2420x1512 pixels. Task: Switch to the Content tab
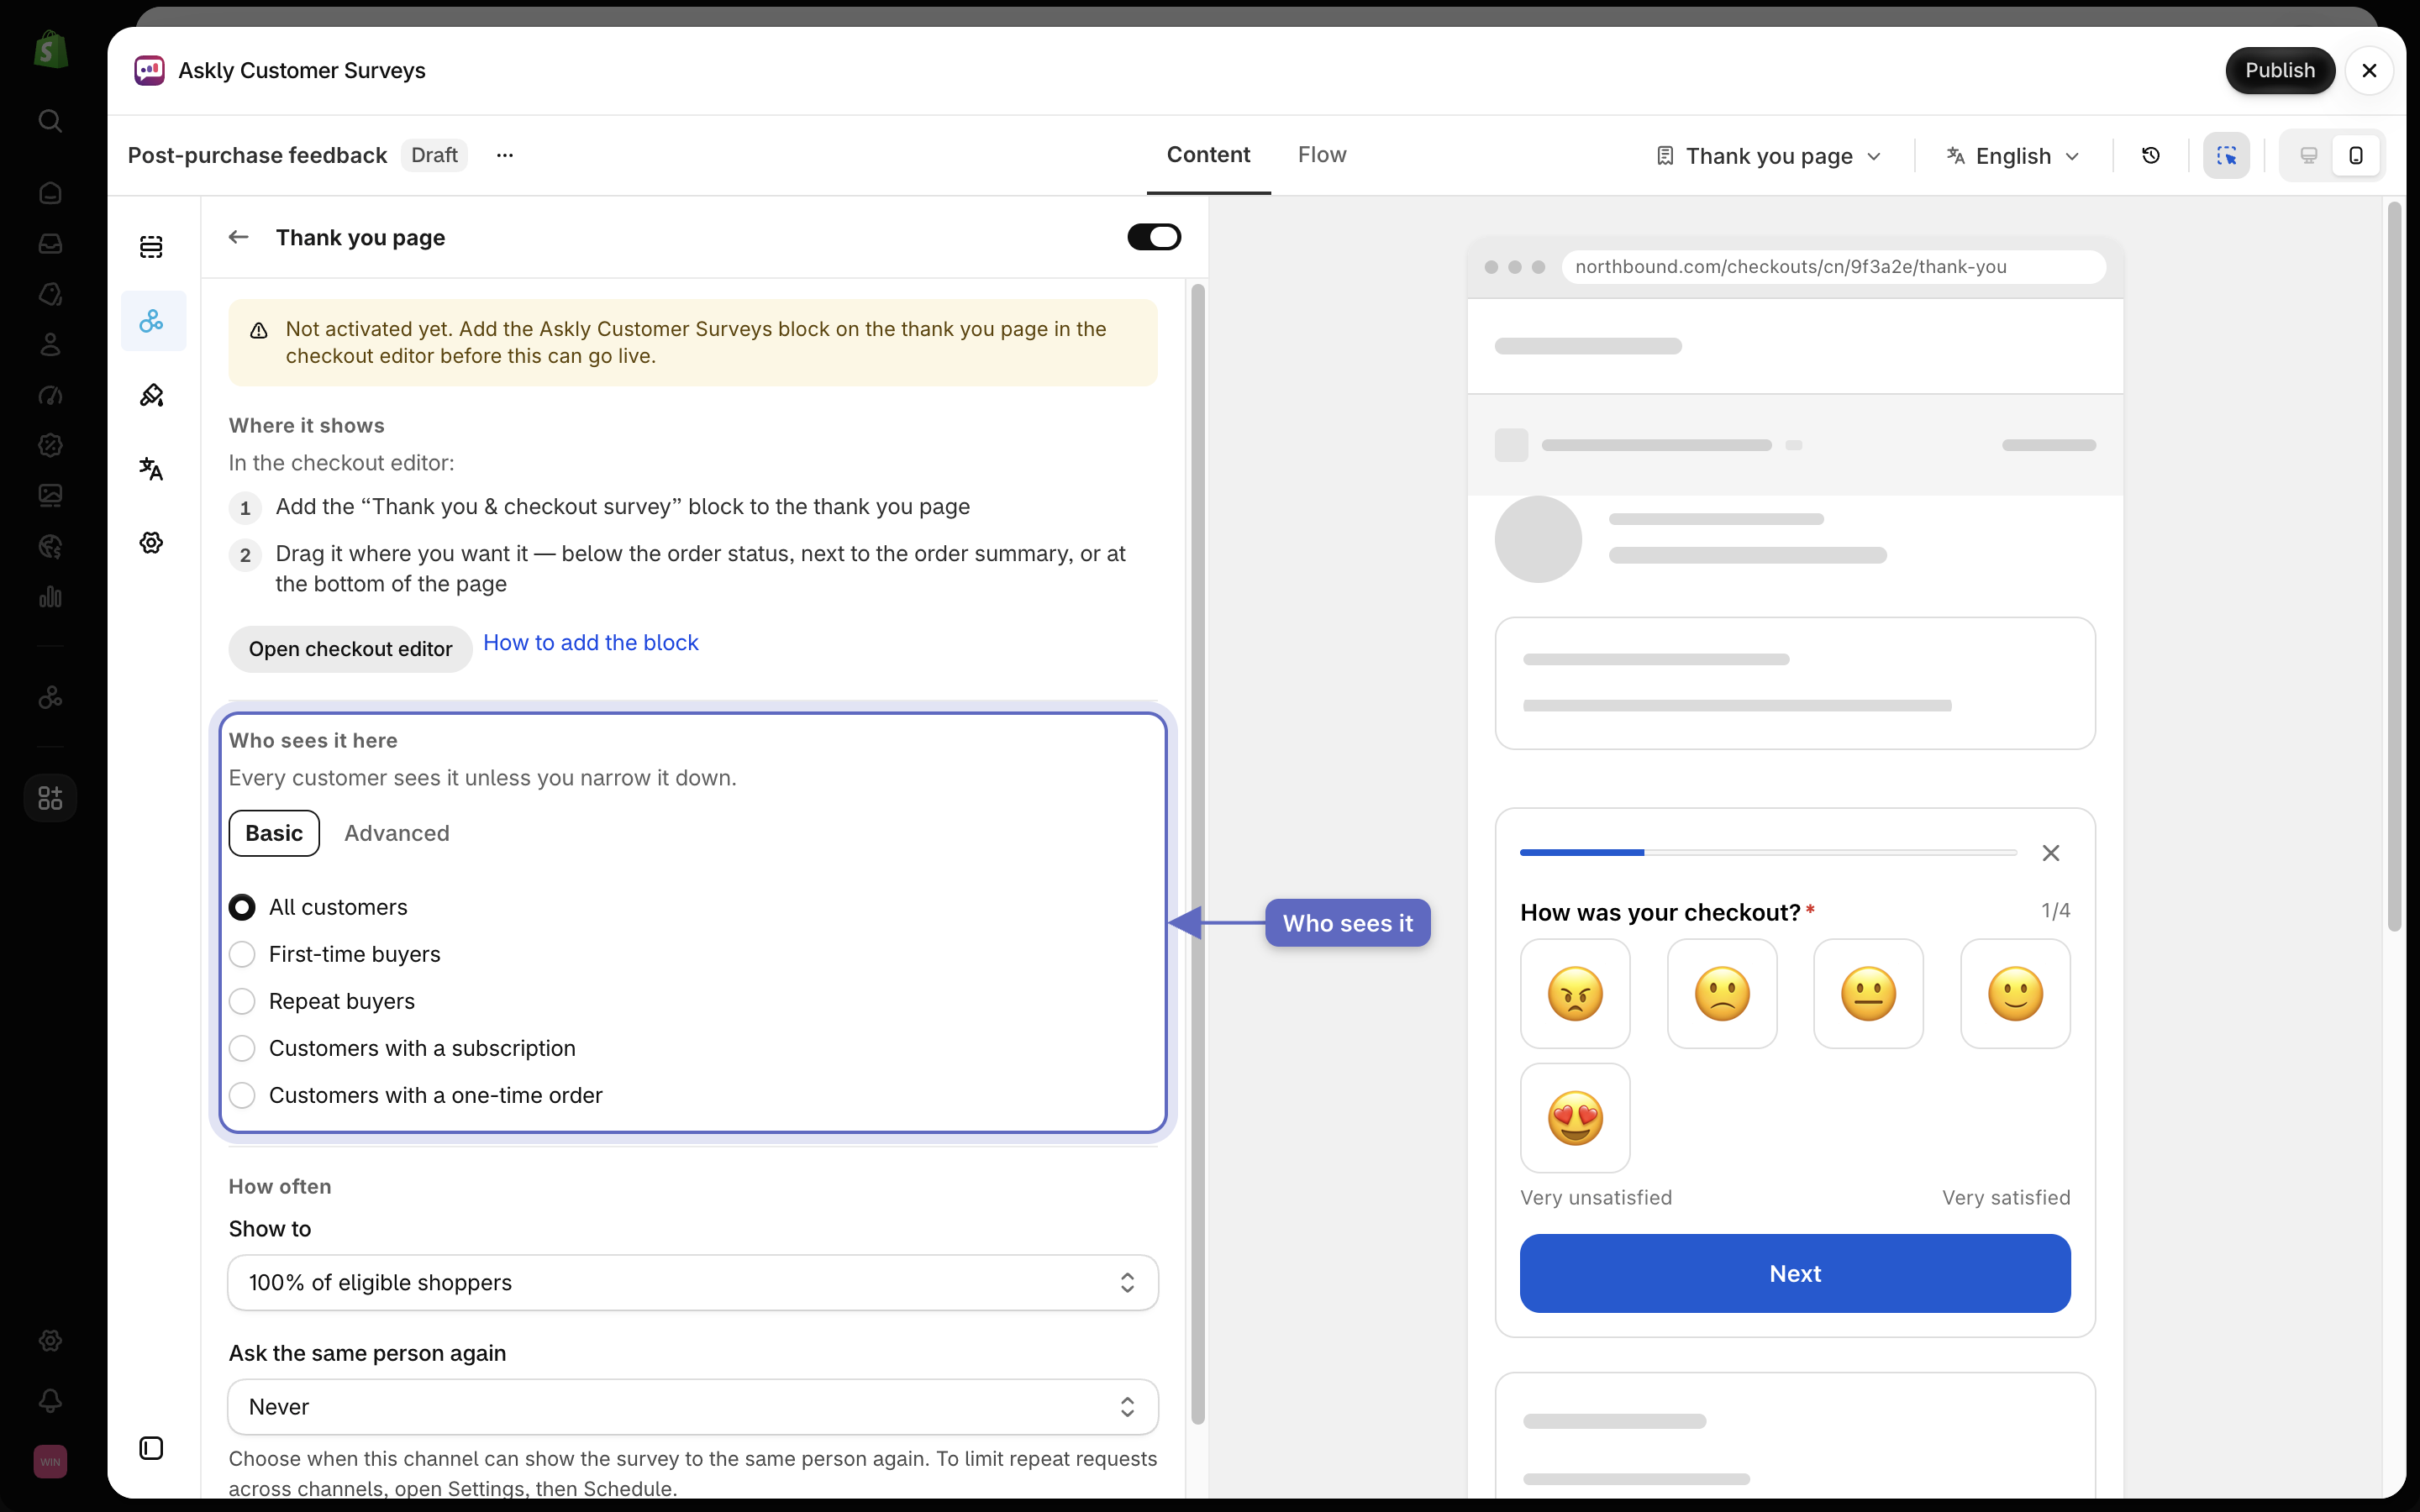point(1208,155)
